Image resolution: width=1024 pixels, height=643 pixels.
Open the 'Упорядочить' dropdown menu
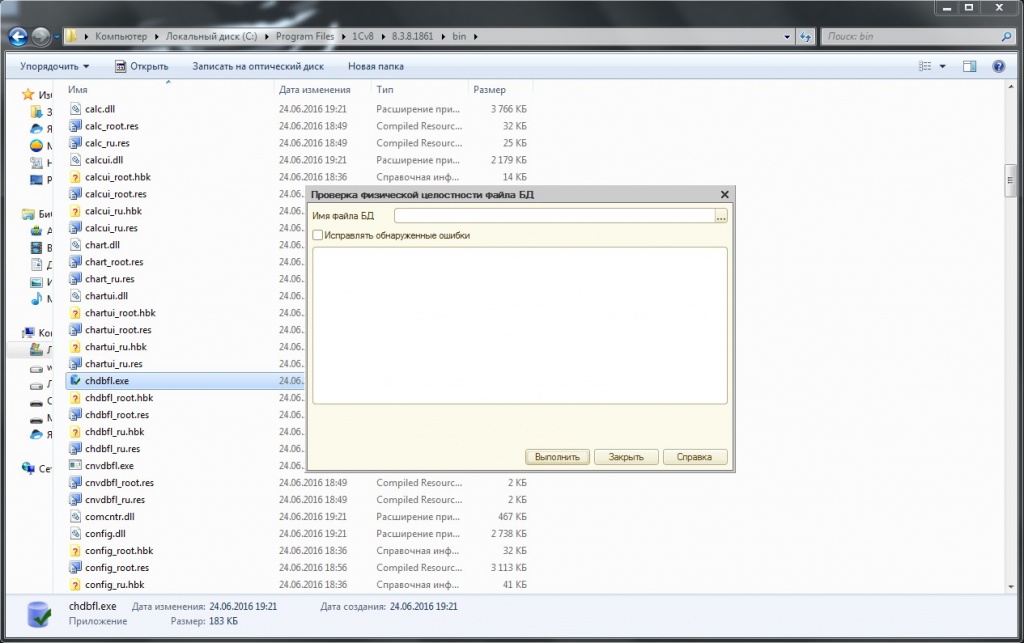coord(54,66)
